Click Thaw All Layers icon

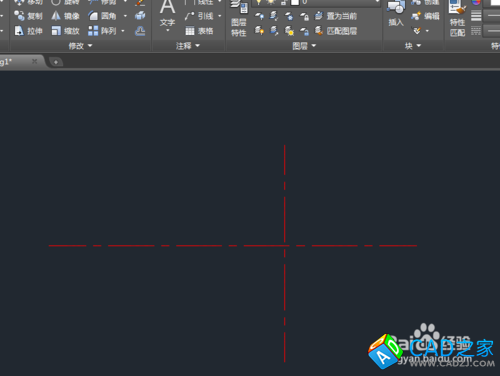(289, 31)
